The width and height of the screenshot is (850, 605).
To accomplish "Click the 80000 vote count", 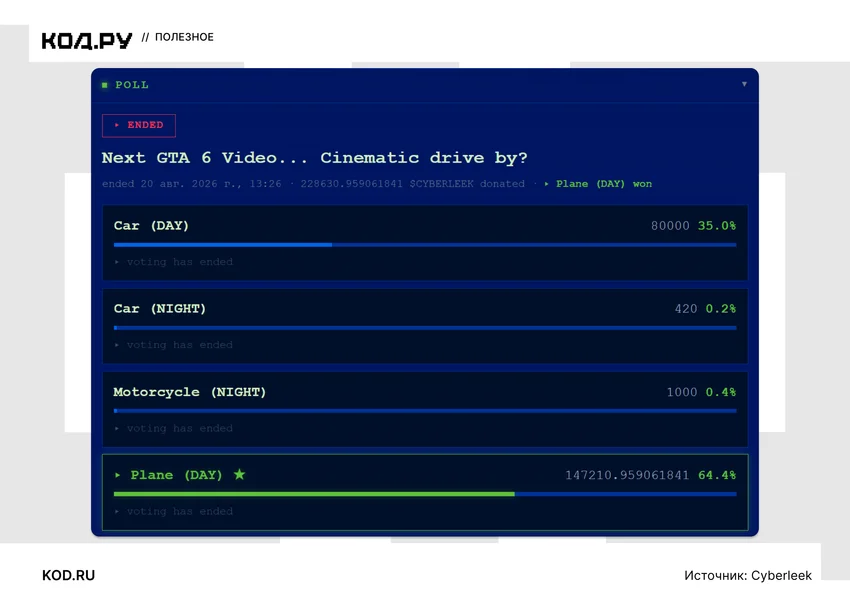I will click(670, 226).
